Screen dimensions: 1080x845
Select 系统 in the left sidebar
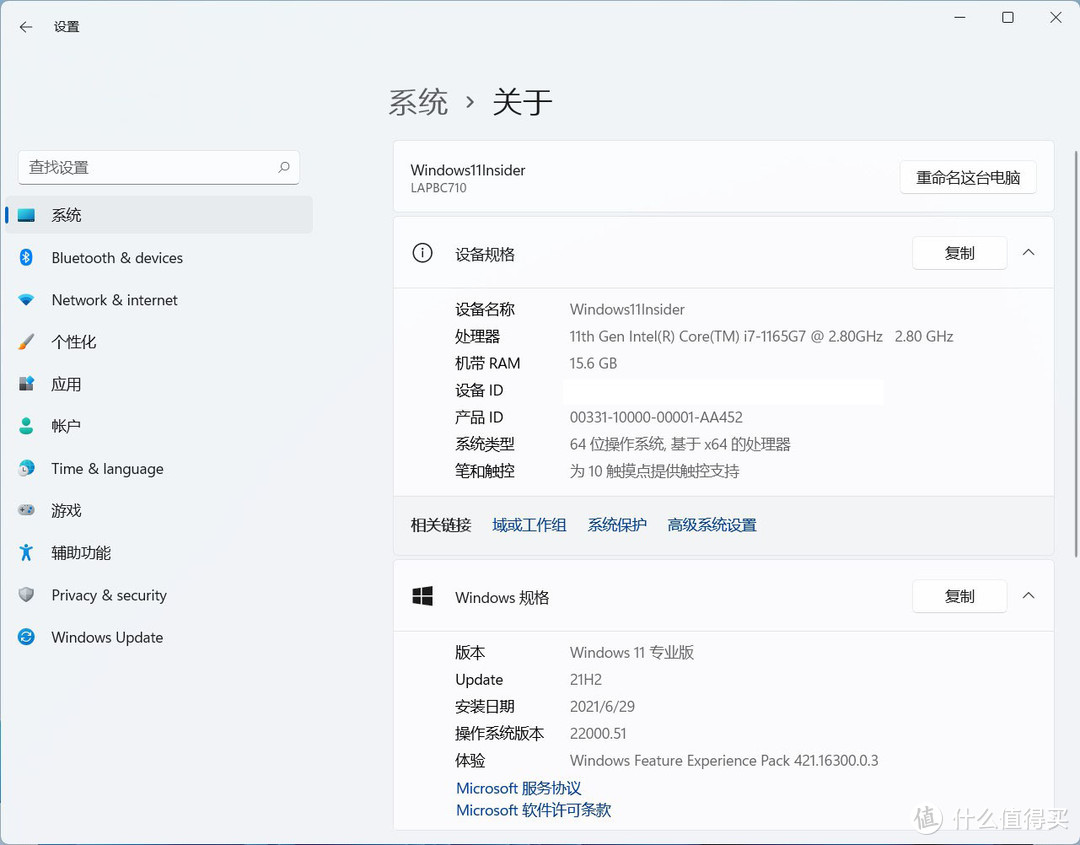click(66, 214)
